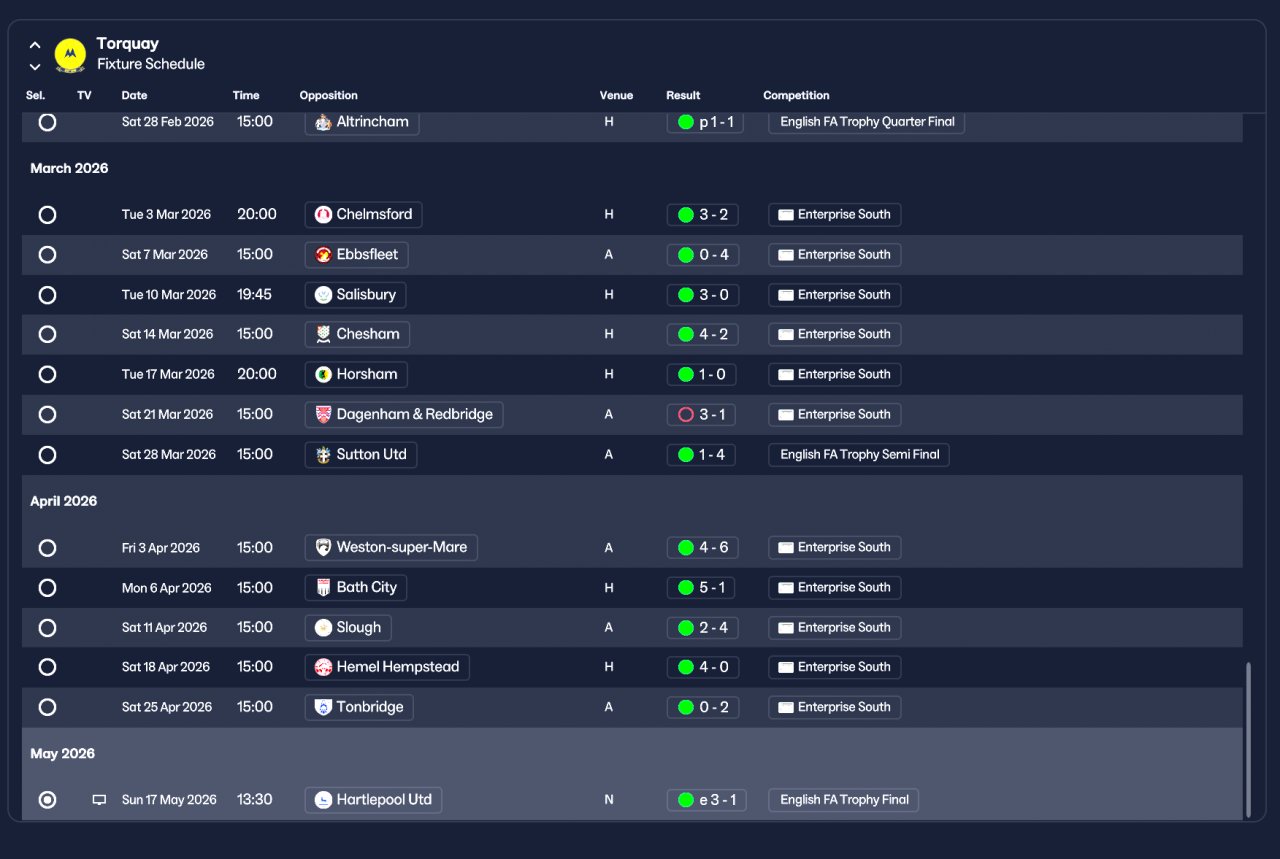1280x859 pixels.
Task: Click green win indicator on Chelmsford result
Action: (x=686, y=215)
